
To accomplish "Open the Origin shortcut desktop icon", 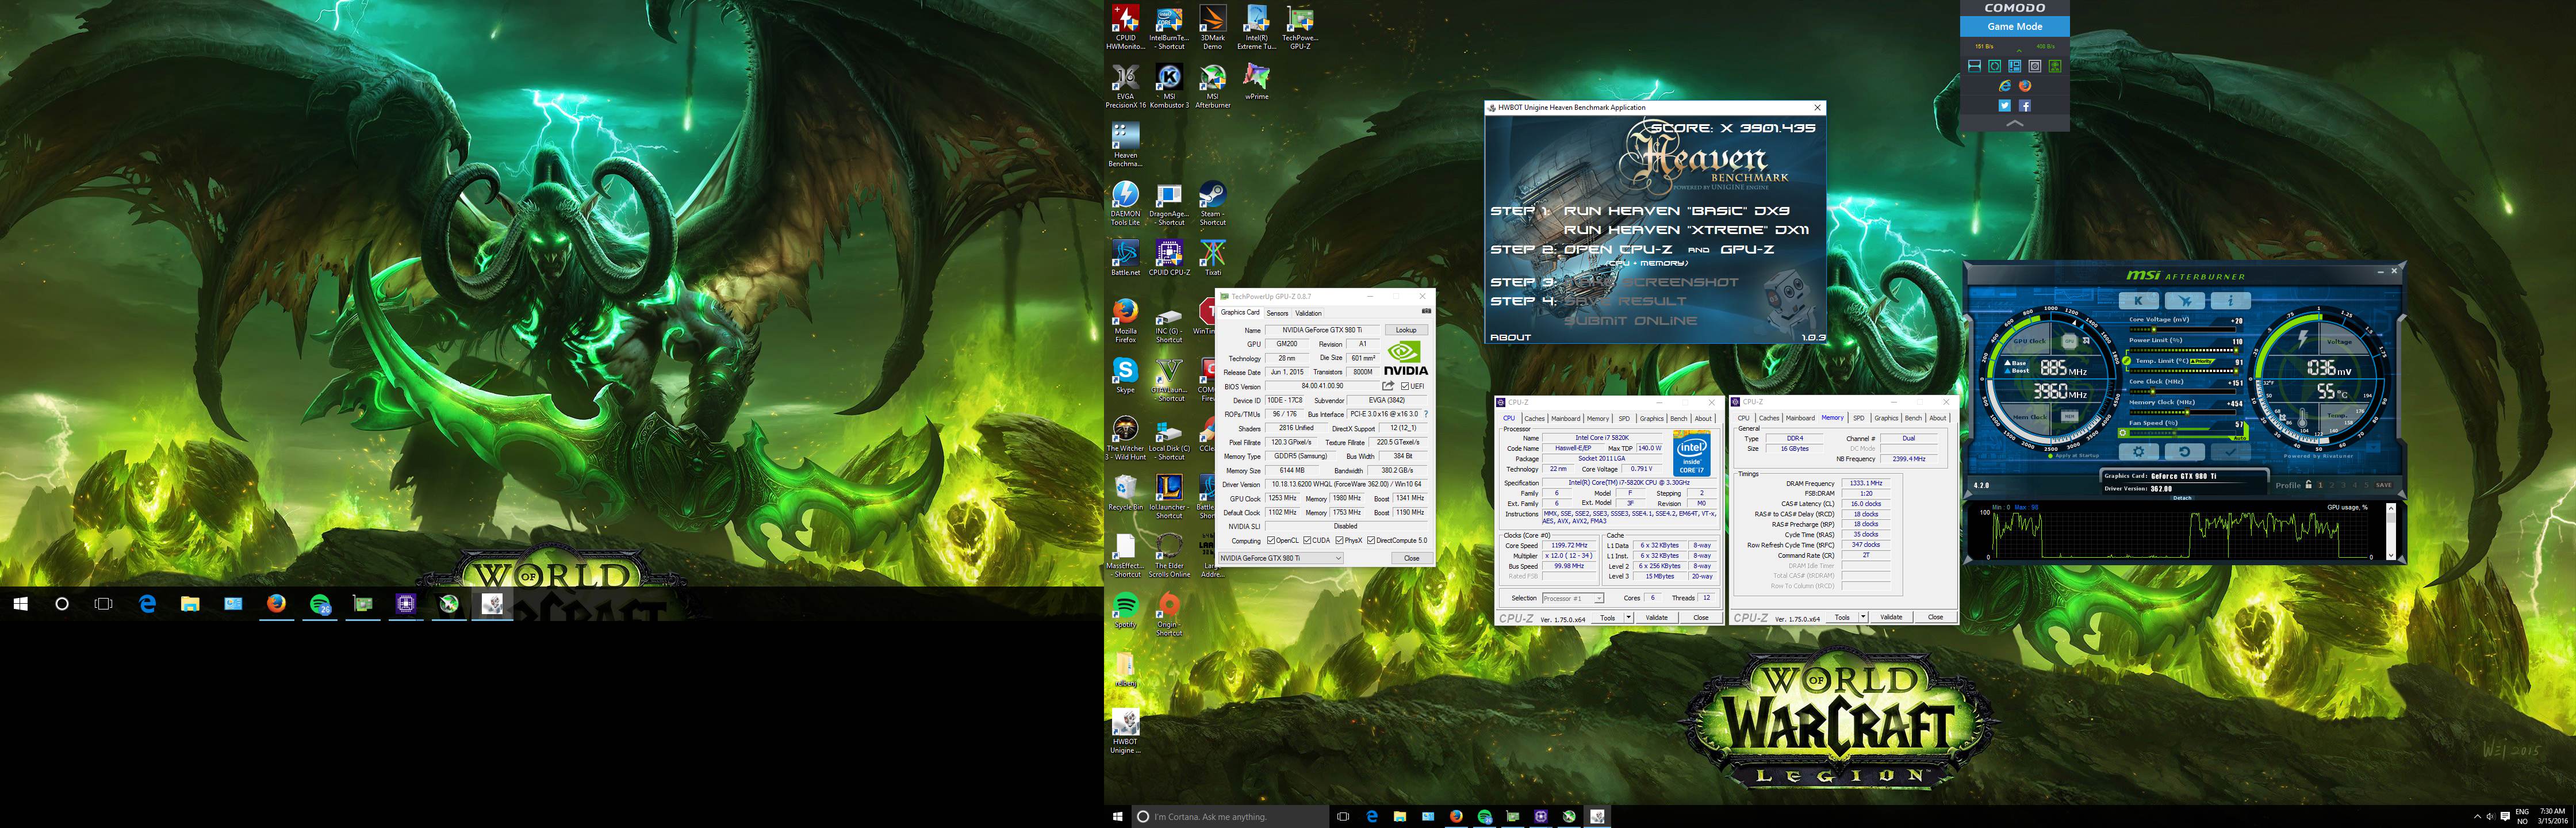I will pos(1169,614).
